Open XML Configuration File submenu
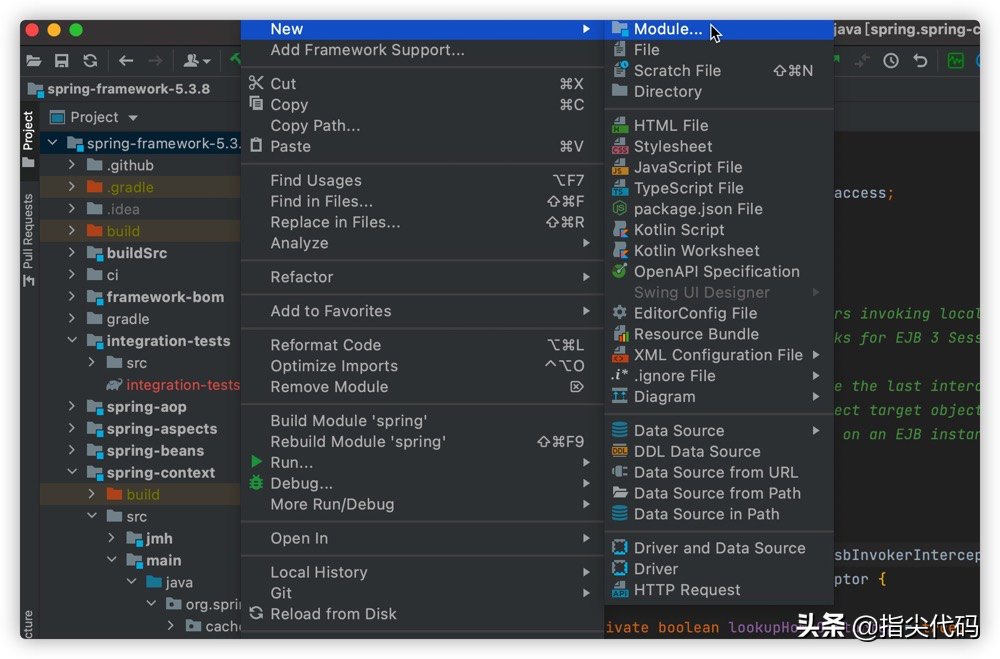 (719, 355)
